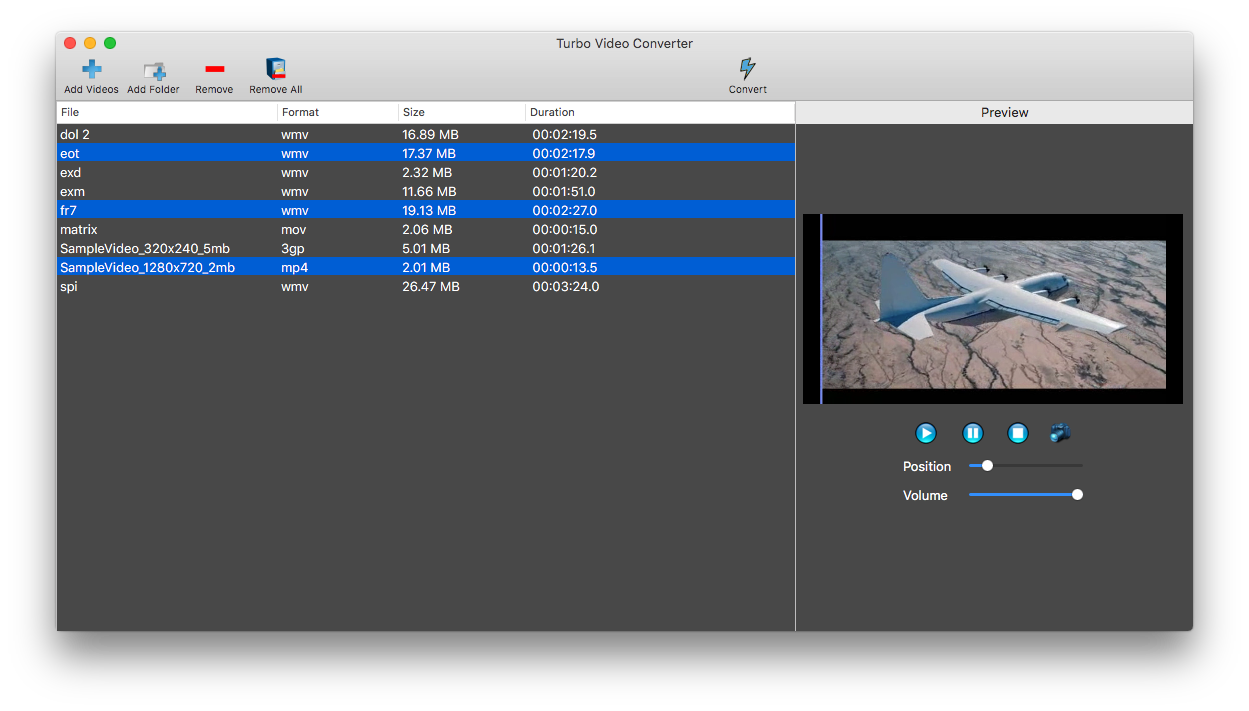1249x711 pixels.
Task: Select the 'dol 2' file row
Action: click(426, 134)
